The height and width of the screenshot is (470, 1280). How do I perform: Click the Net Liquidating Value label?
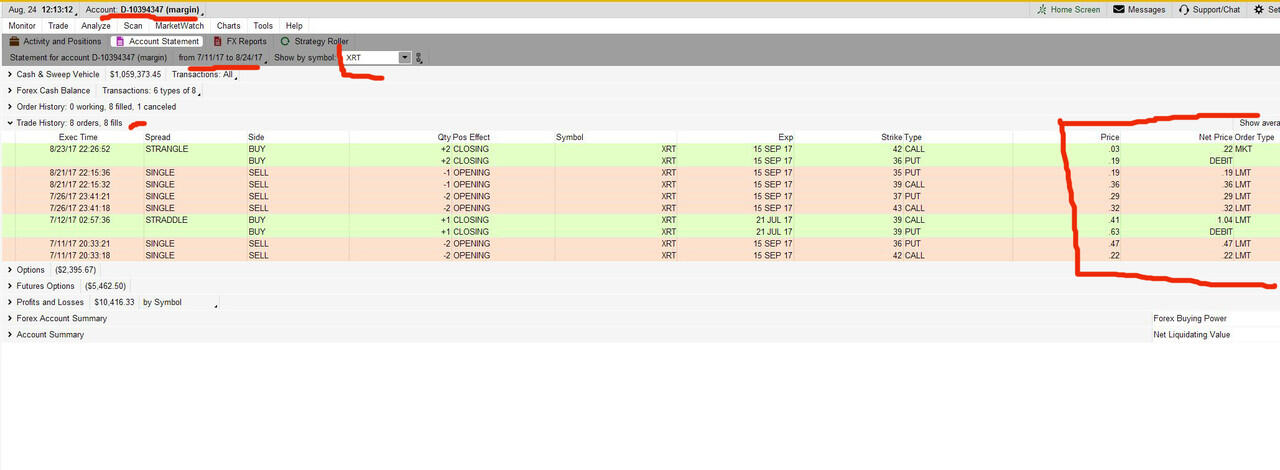pos(1192,334)
